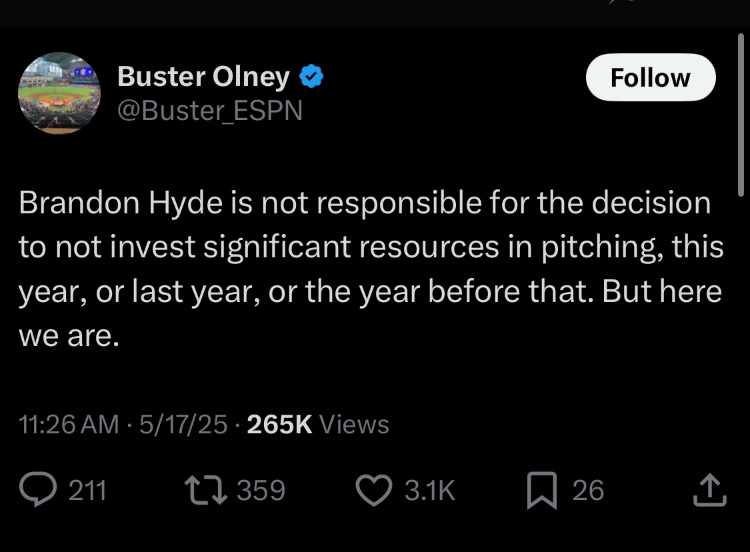The width and height of the screenshot is (750, 552).
Task: Click the 3.1K likes count
Action: coord(430,490)
